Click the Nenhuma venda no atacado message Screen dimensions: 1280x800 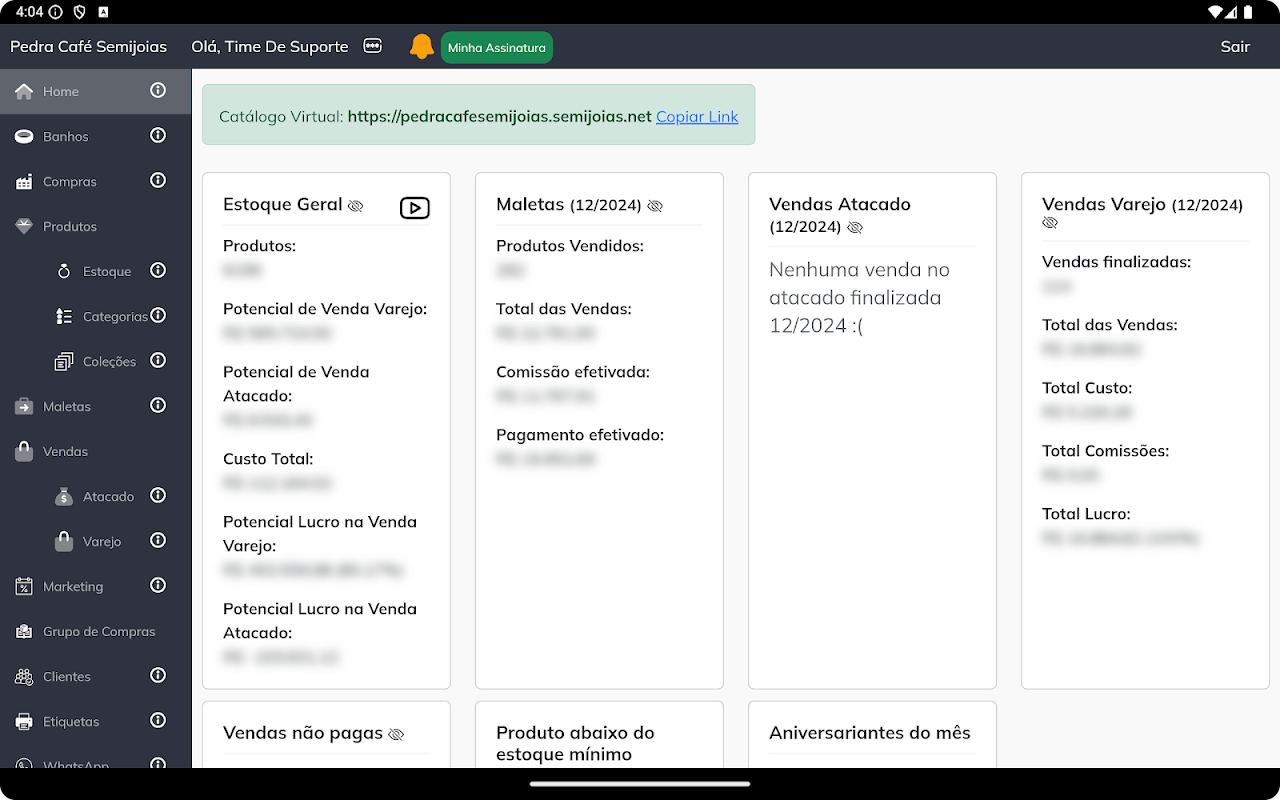[860, 297]
